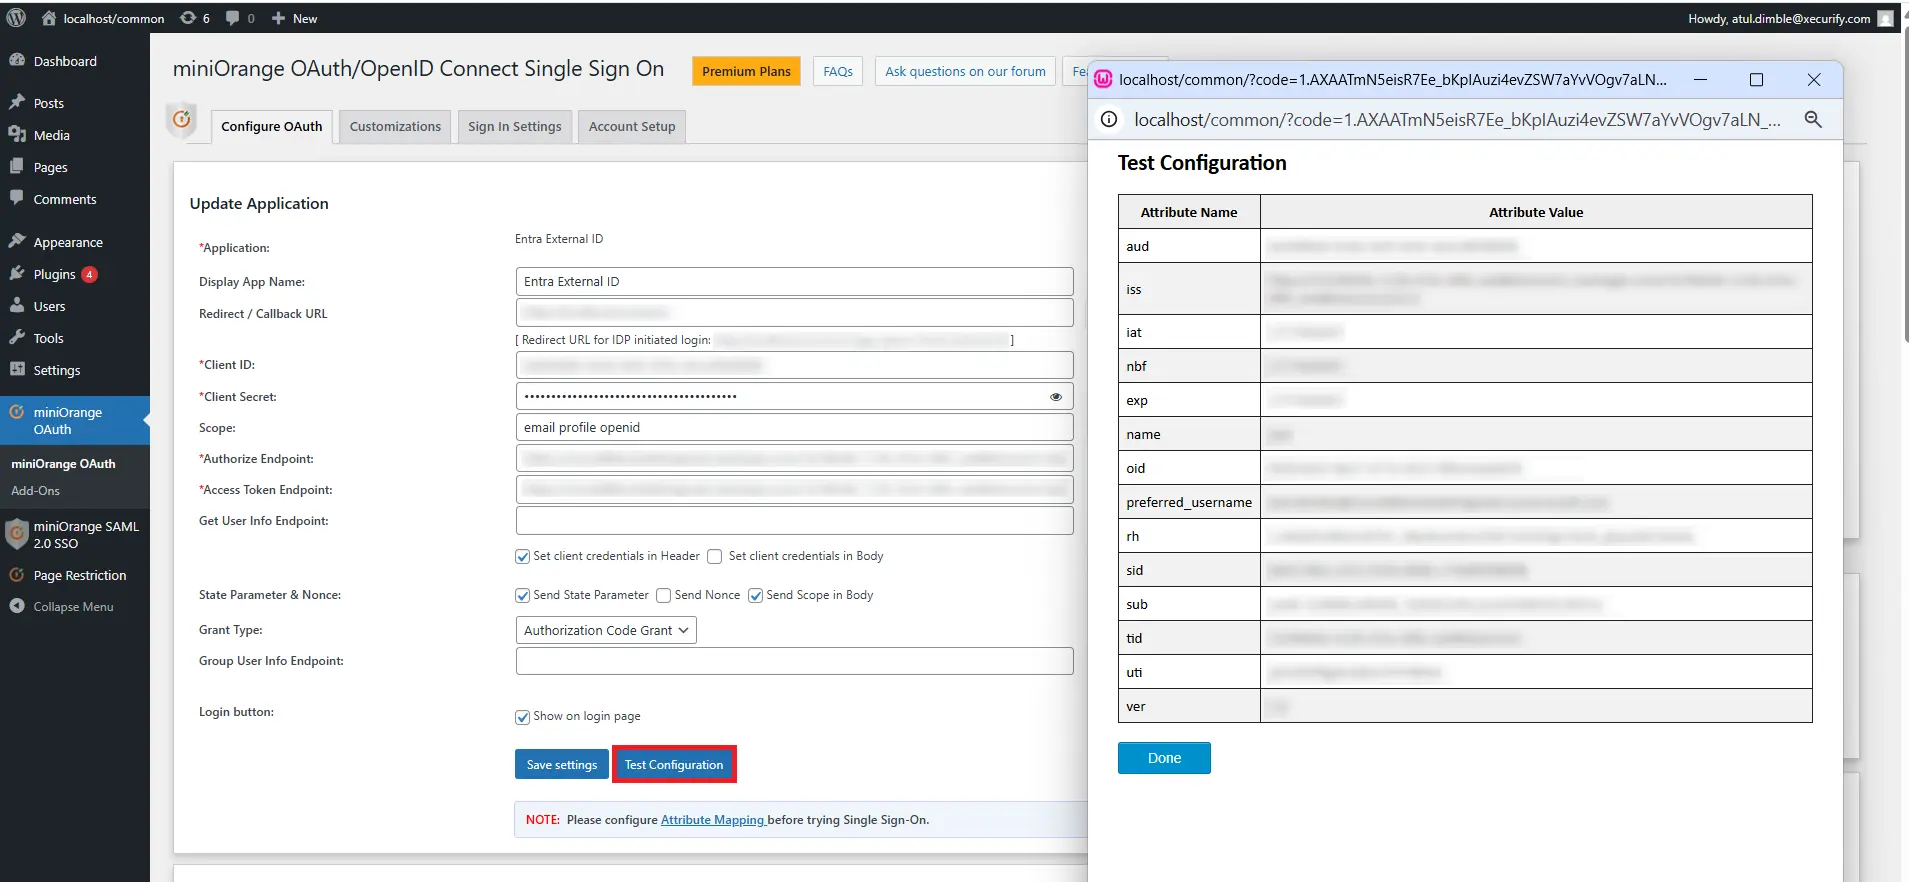Open localhost/common site home icon
The width and height of the screenshot is (1909, 882).
click(x=48, y=18)
